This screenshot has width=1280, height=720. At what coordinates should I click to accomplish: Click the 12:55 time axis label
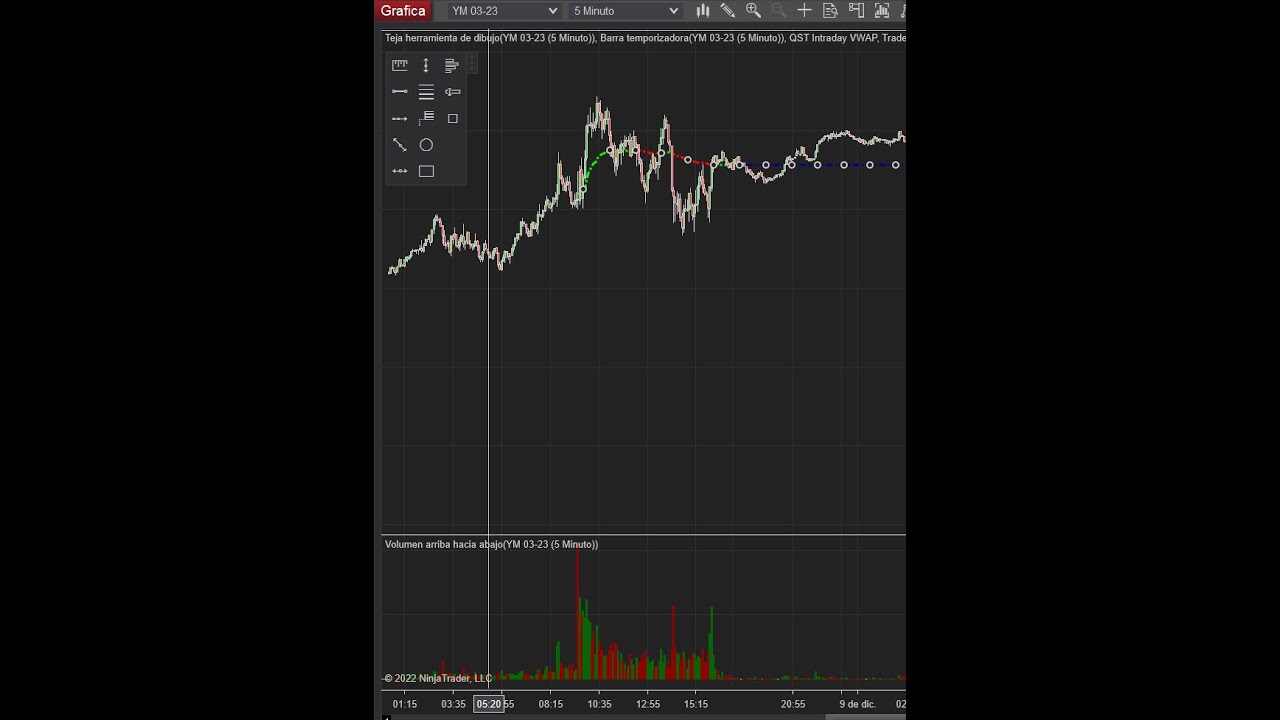647,704
